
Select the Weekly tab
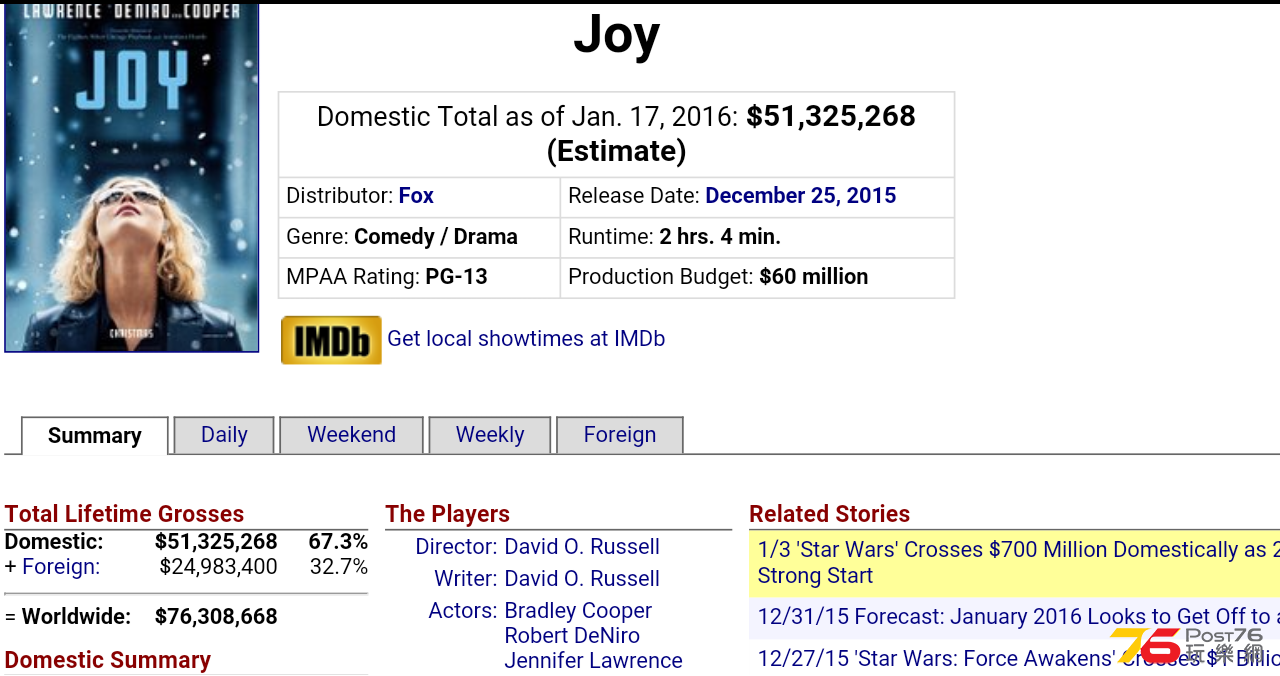tap(490, 435)
